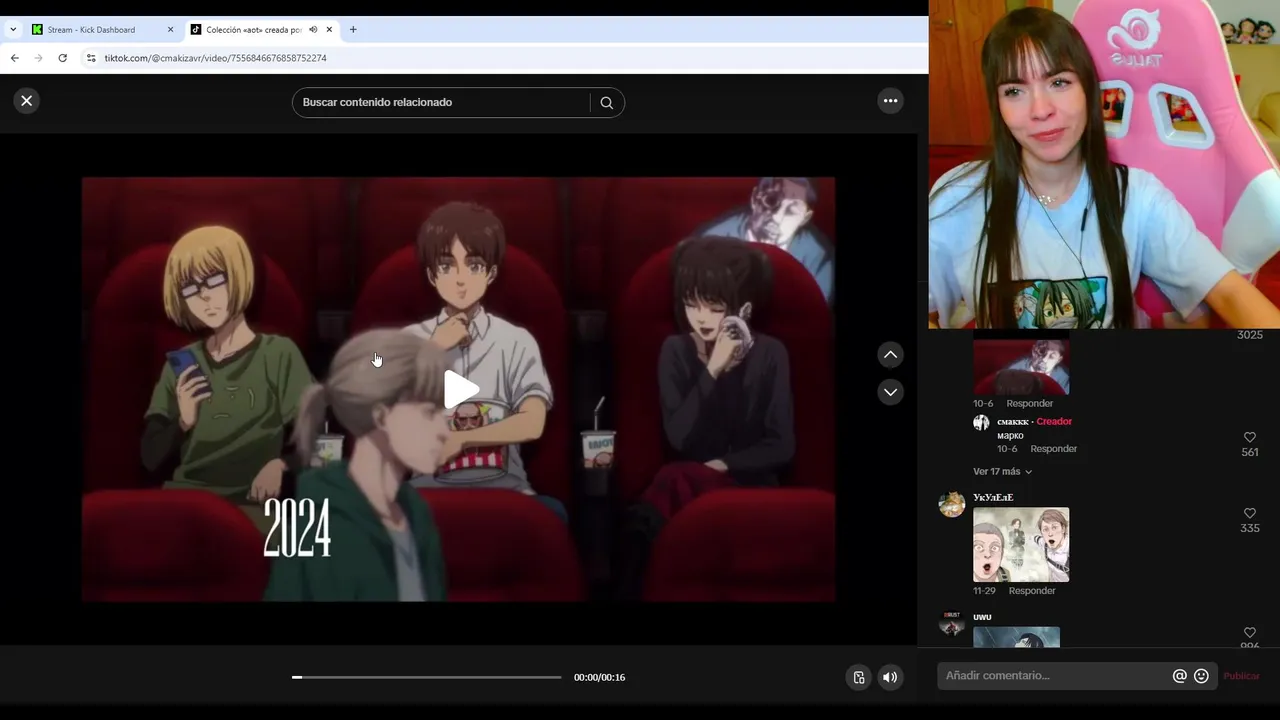This screenshot has height=720, width=1280.
Task: Like the comment with 561 likes
Action: tap(1250, 438)
